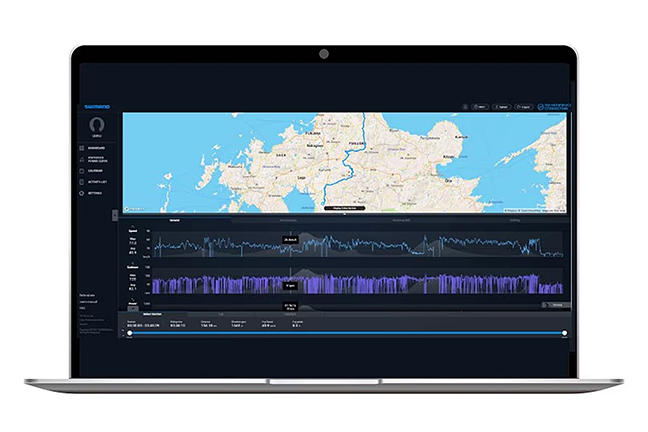Select the Pedaling Skill tab
This screenshot has width=648, height=432.
tap(401, 220)
